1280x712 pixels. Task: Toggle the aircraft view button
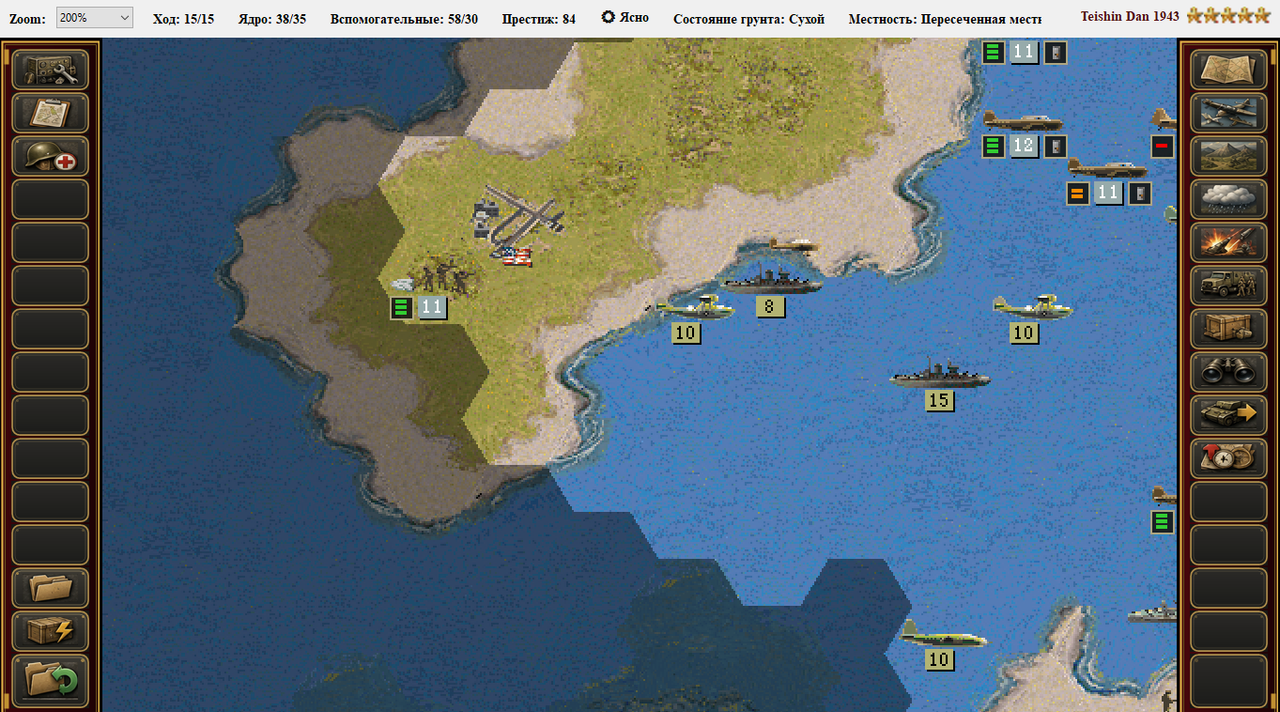1228,113
